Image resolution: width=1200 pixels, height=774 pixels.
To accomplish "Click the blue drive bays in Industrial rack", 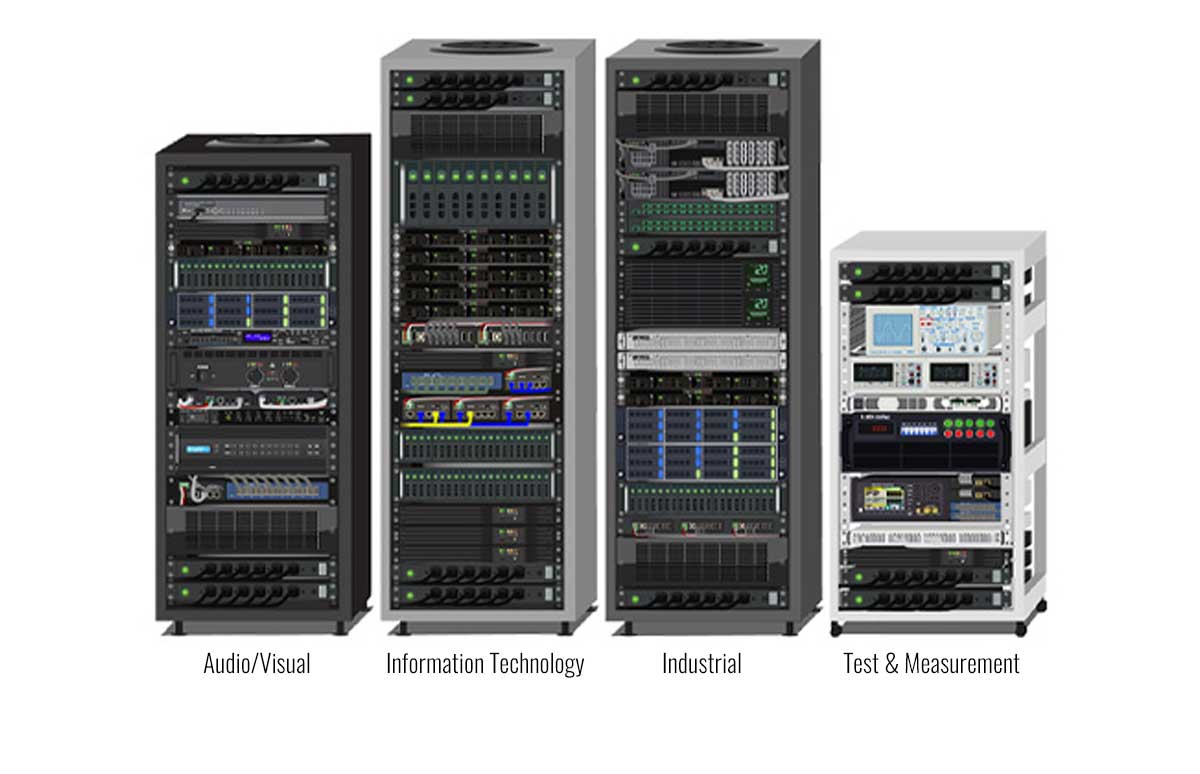I will [701, 443].
